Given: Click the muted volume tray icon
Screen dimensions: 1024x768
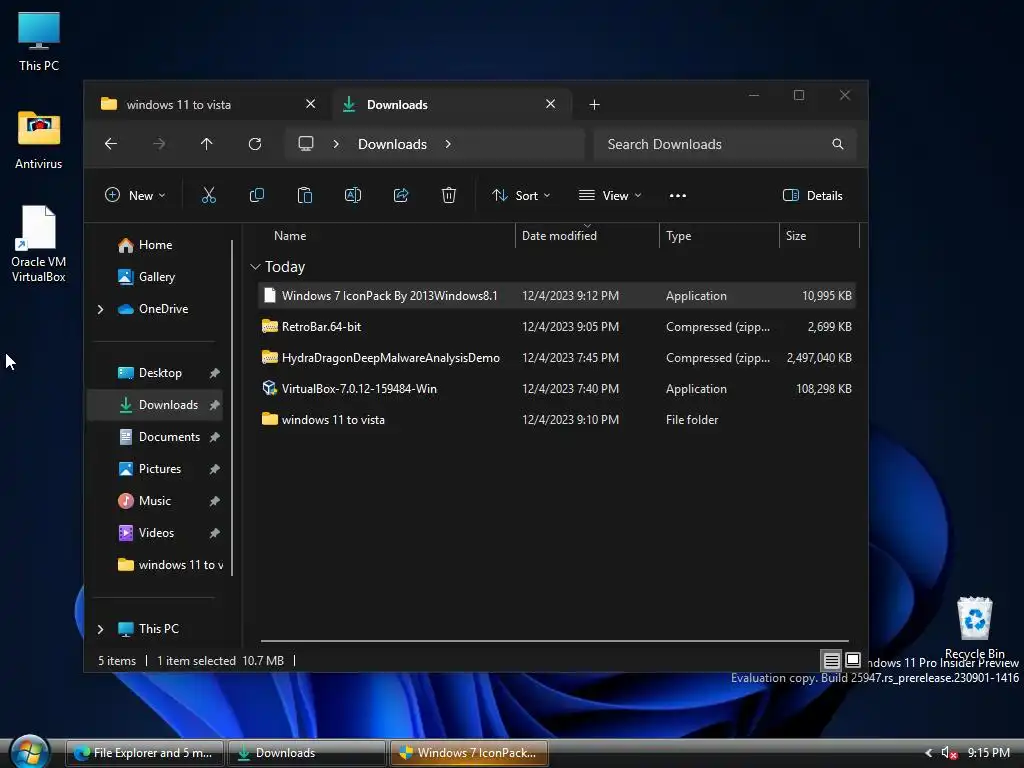Looking at the screenshot, I should 949,753.
